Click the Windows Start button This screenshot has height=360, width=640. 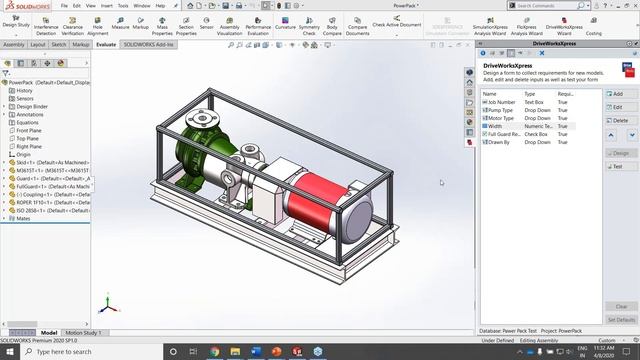pos(10,351)
